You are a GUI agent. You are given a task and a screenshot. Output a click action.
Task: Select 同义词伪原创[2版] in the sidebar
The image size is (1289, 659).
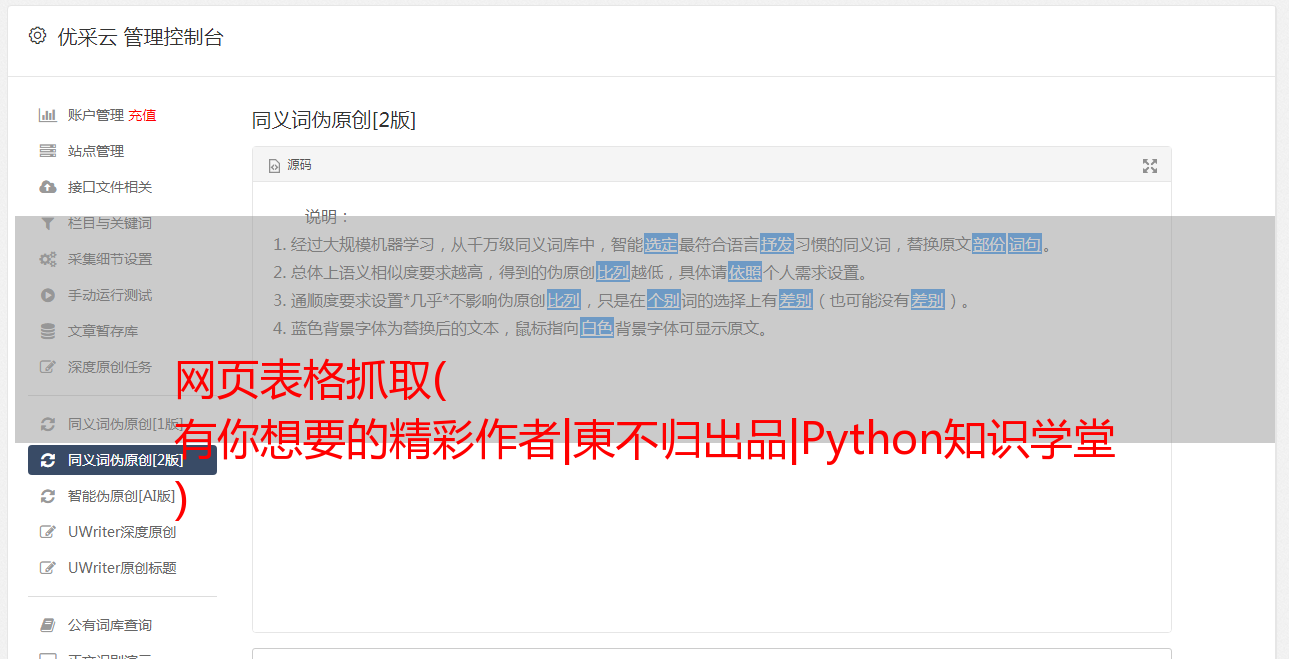(122, 460)
